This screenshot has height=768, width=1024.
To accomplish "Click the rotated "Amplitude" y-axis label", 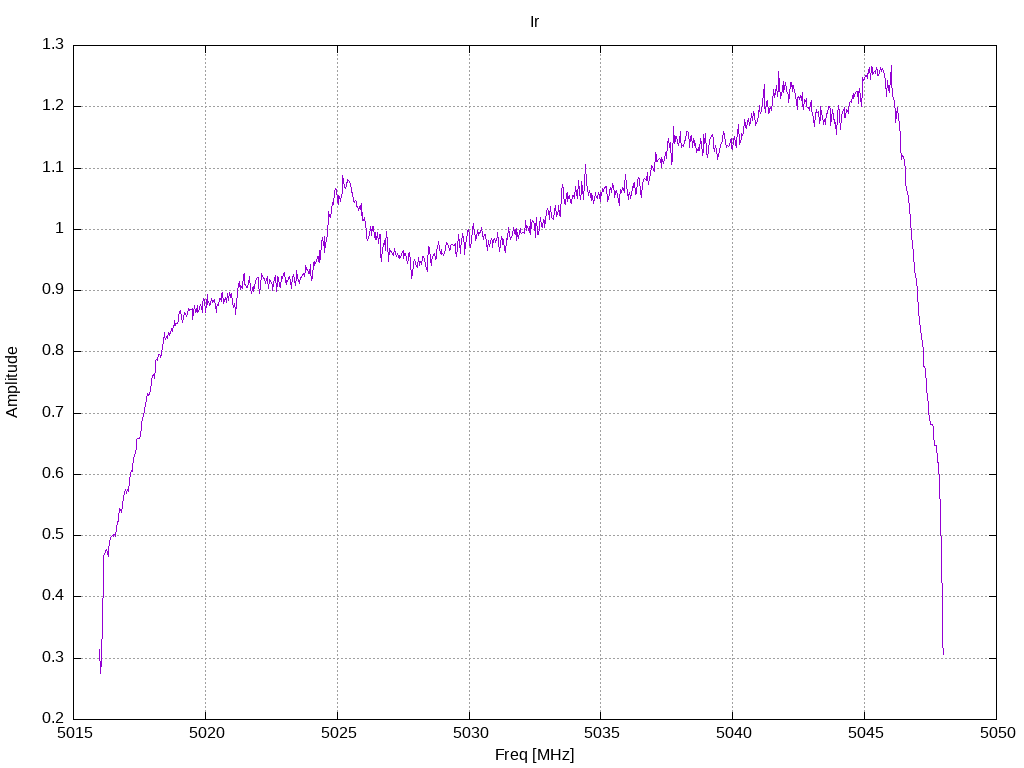I will pyautogui.click(x=13, y=382).
